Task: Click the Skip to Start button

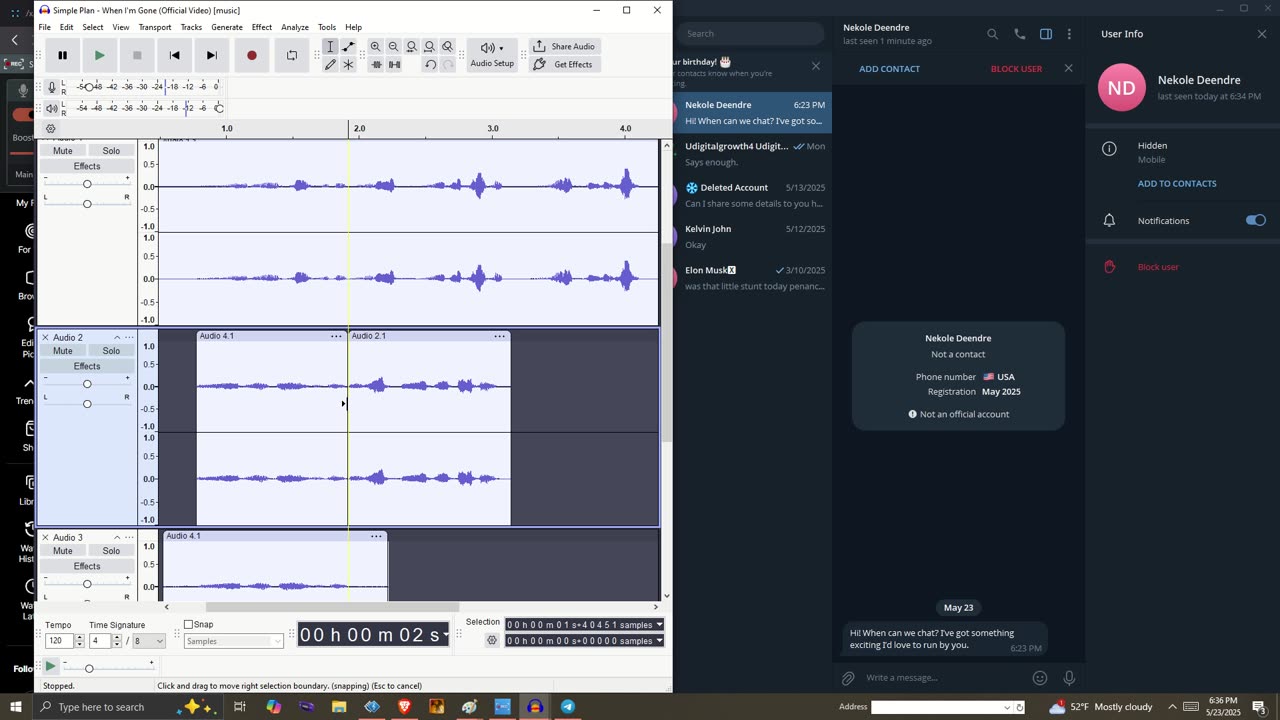Action: click(x=175, y=56)
